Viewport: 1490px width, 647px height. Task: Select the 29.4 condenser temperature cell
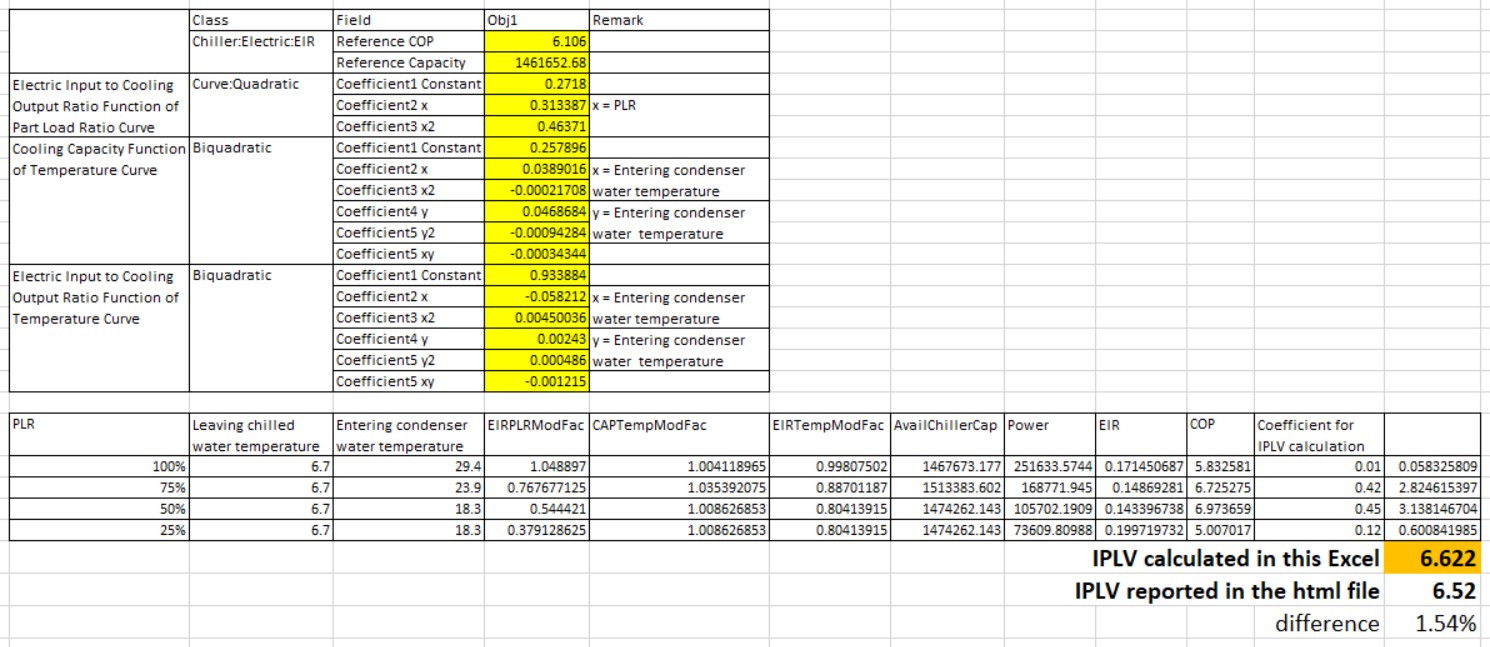point(407,466)
